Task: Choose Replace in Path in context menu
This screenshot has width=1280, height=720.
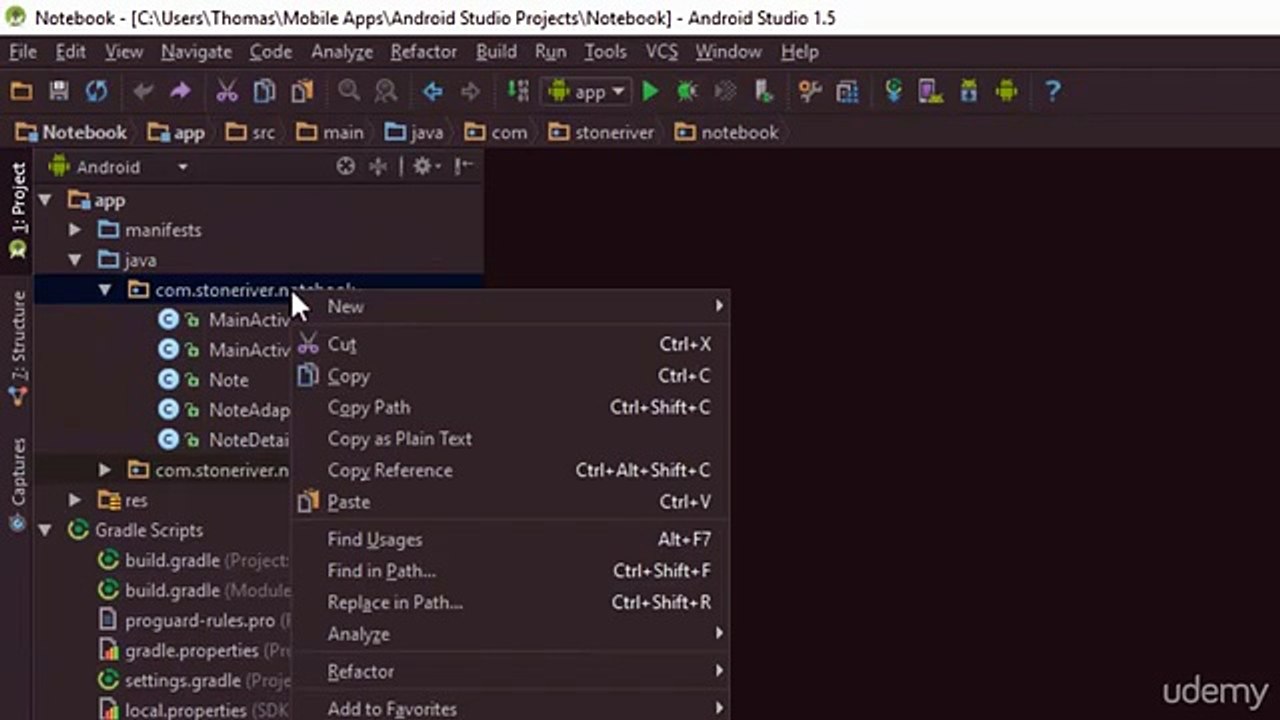Action: pyautogui.click(x=510, y=602)
